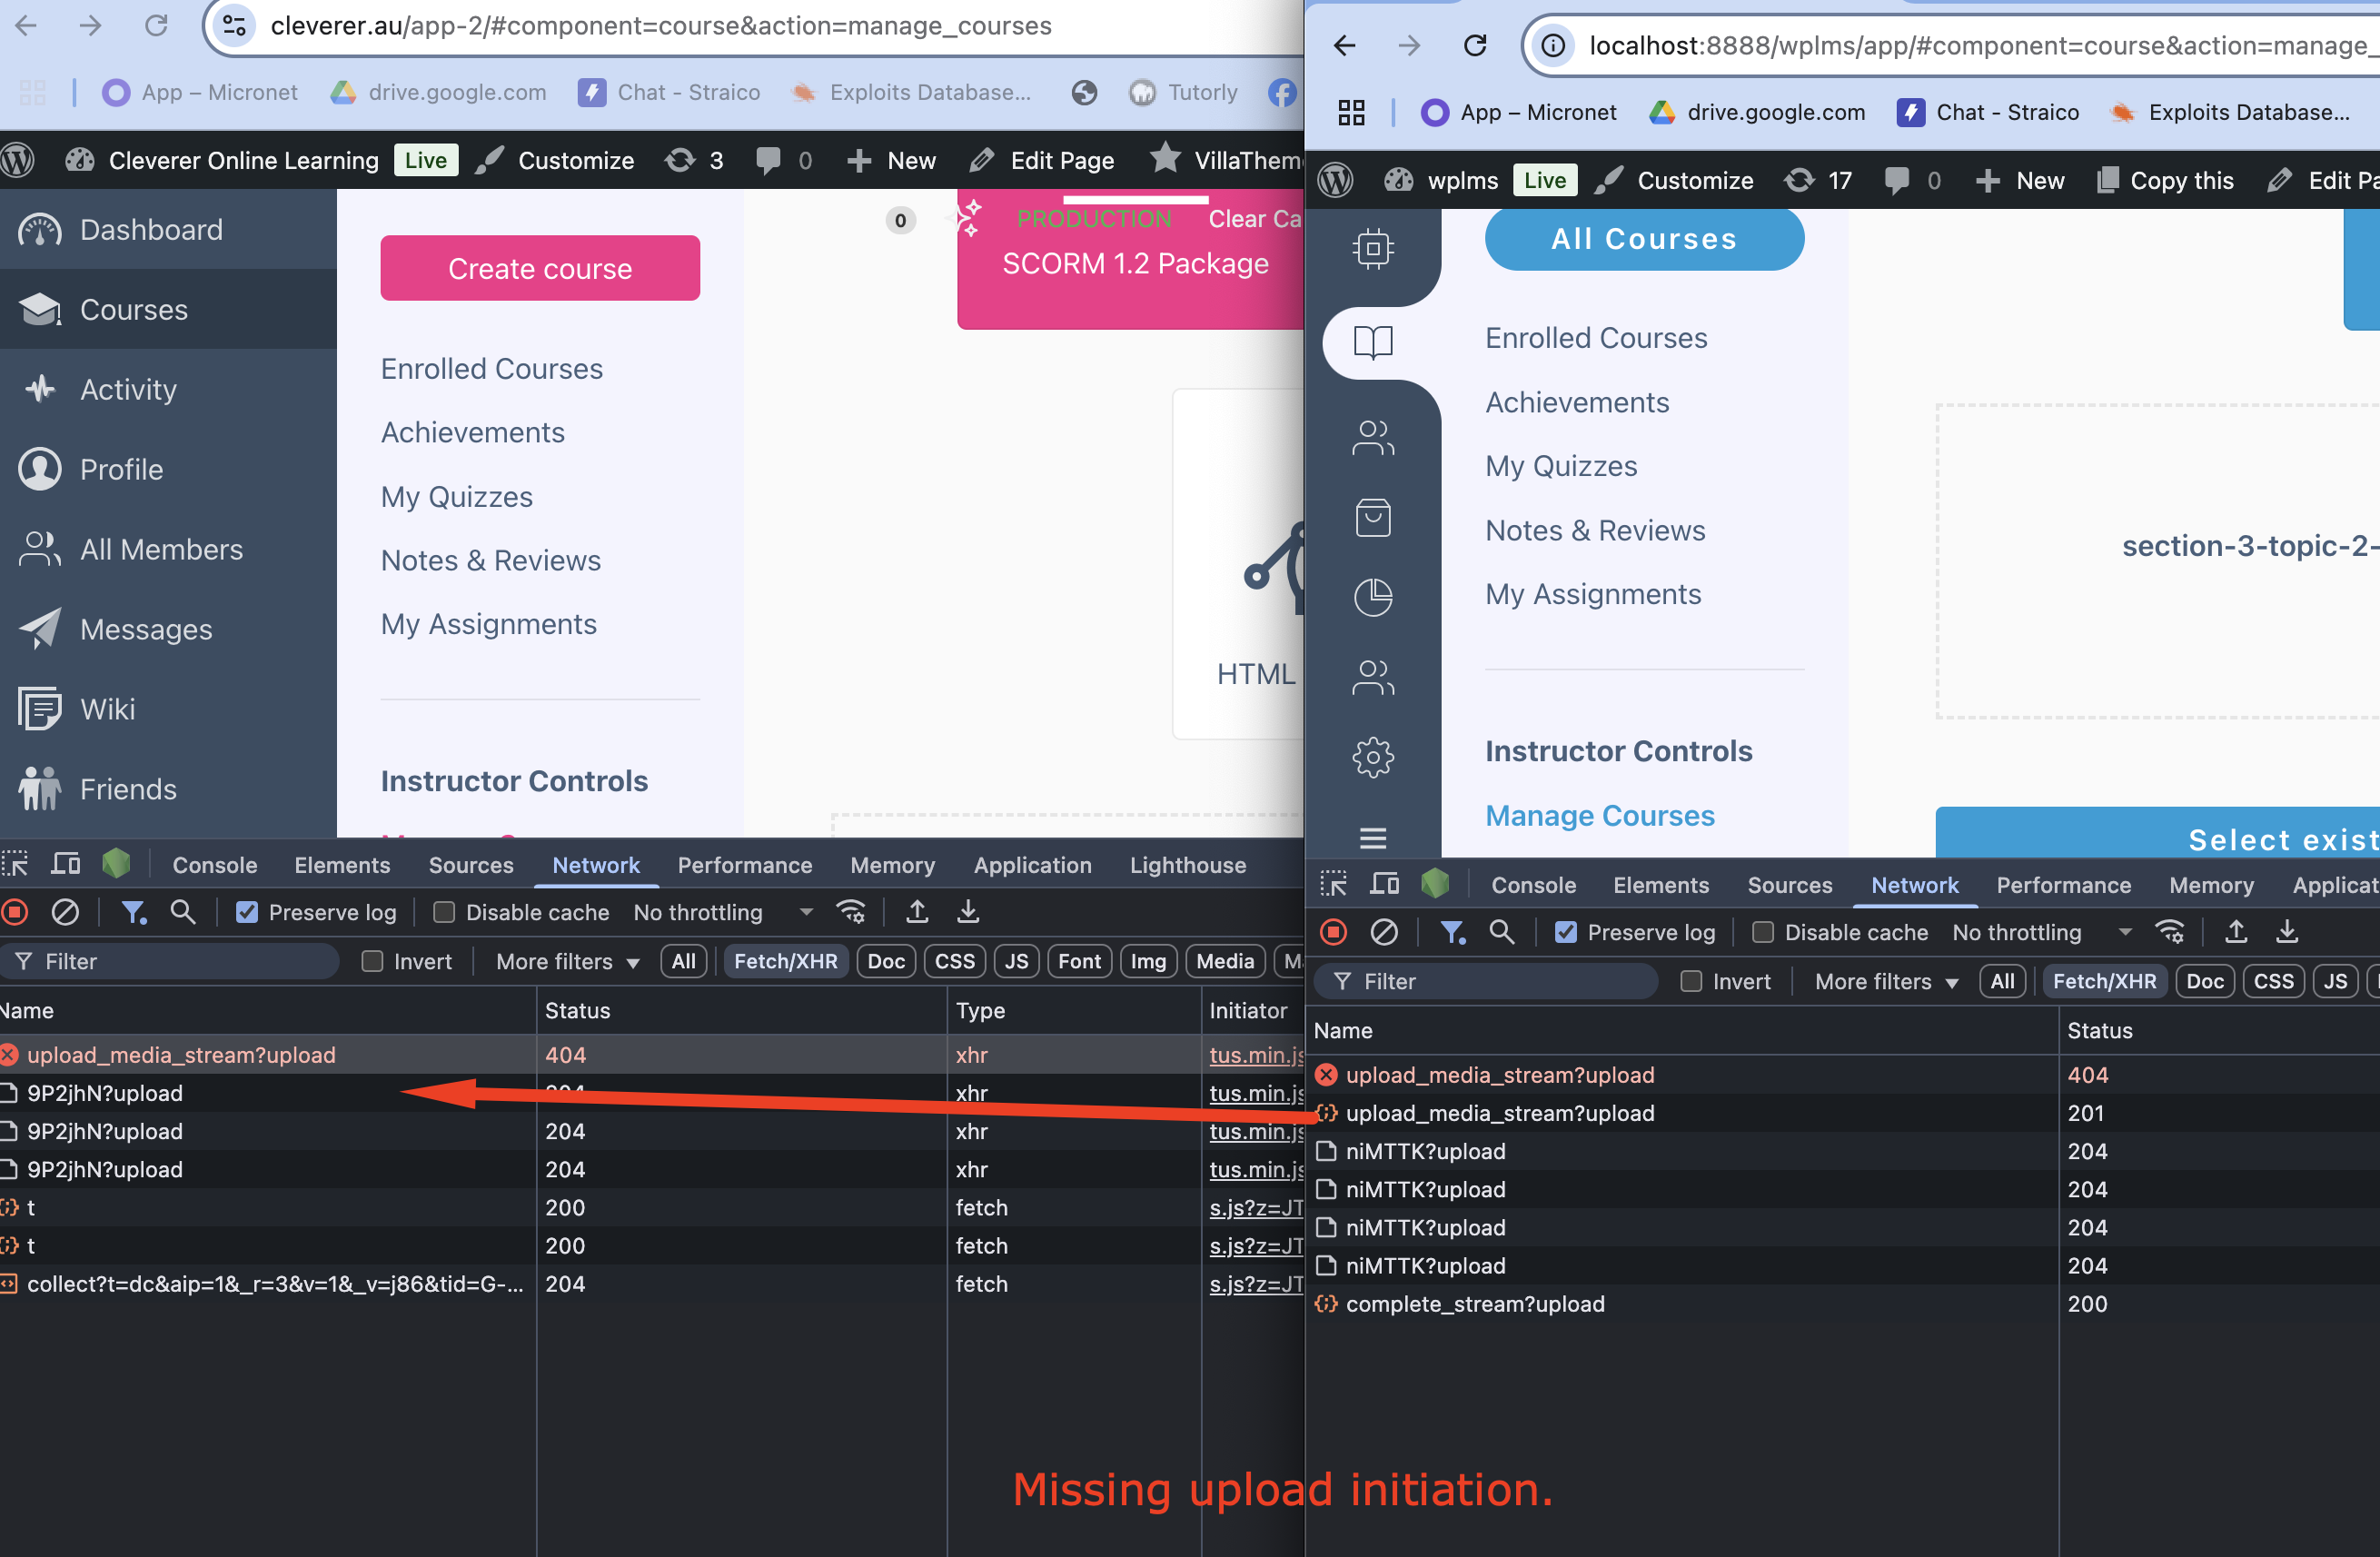The image size is (2380, 1557).
Task: Click open book icon in wplms sidebar
Action: click(x=1373, y=342)
